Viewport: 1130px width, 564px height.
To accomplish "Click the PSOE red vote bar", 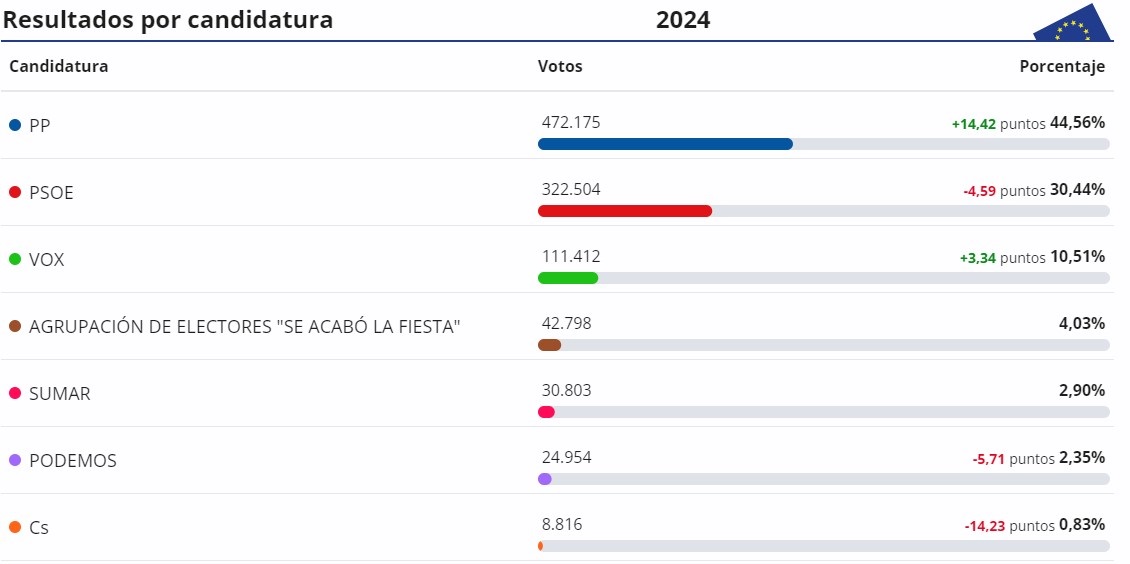I will click(x=625, y=211).
